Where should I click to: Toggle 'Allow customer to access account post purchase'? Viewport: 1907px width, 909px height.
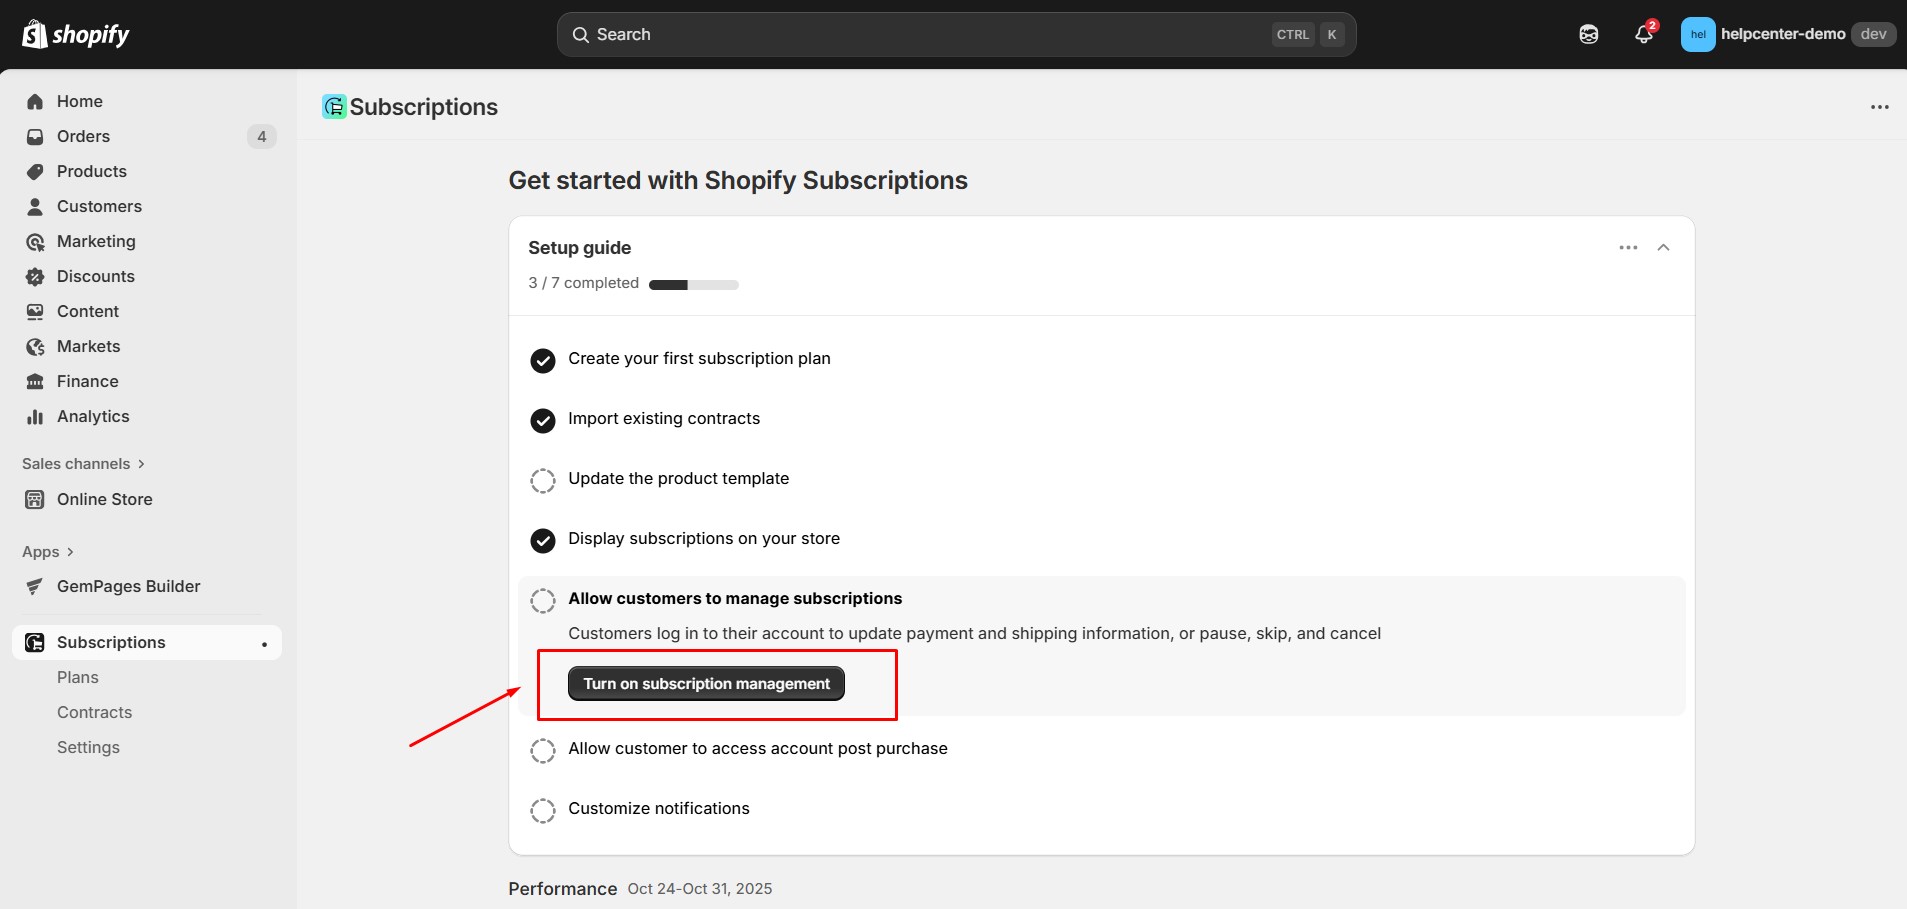pos(543,750)
